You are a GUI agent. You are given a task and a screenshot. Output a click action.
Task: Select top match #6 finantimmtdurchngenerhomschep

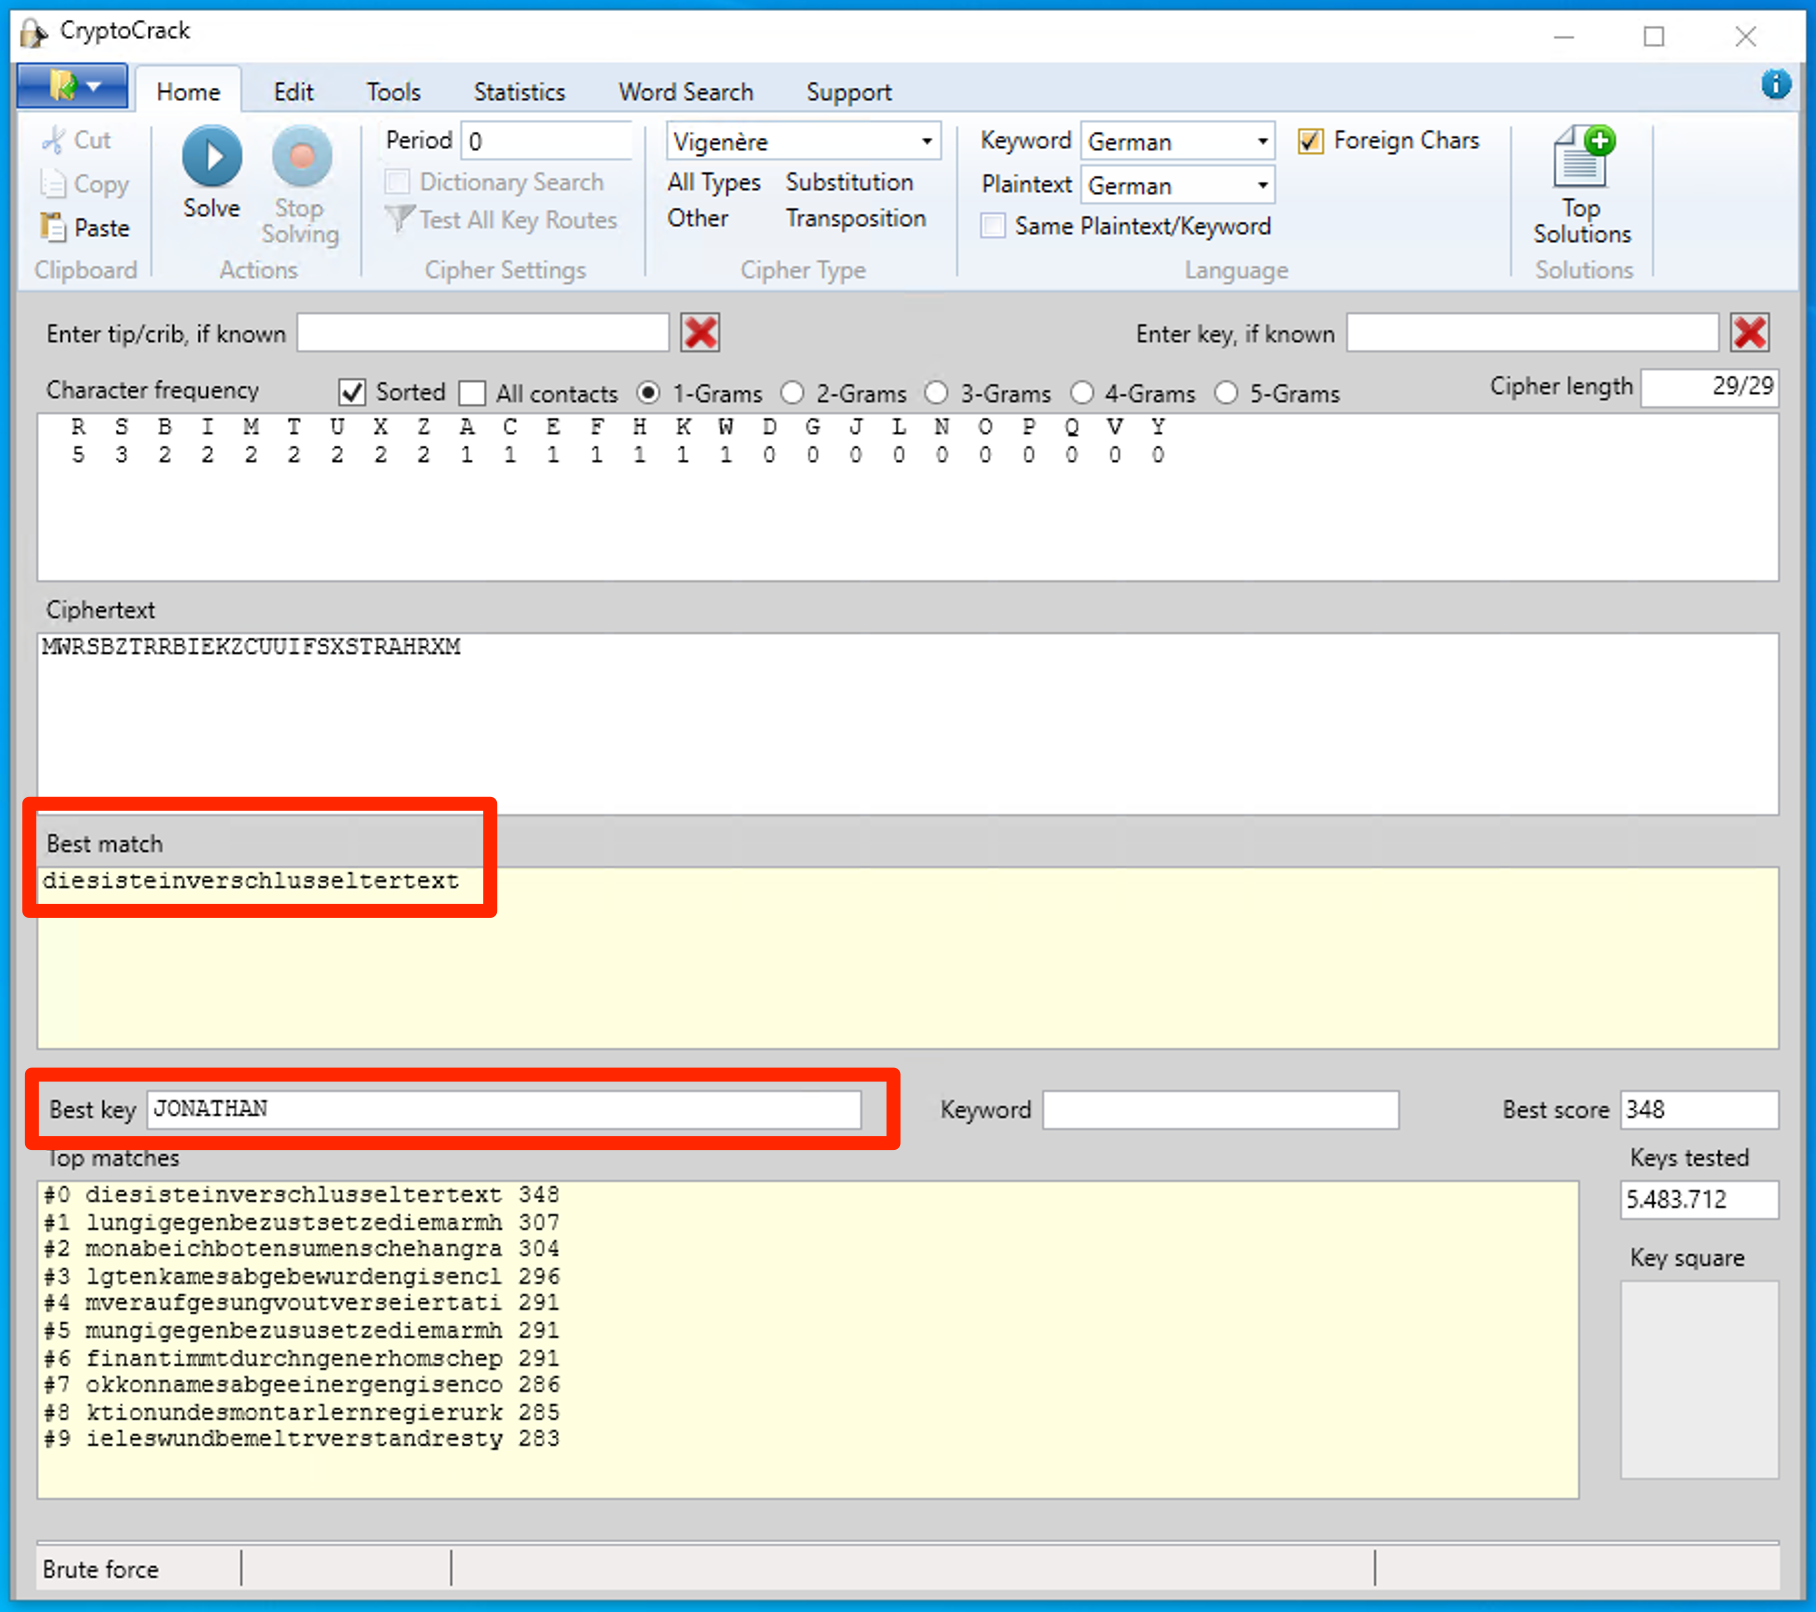pos(302,1358)
